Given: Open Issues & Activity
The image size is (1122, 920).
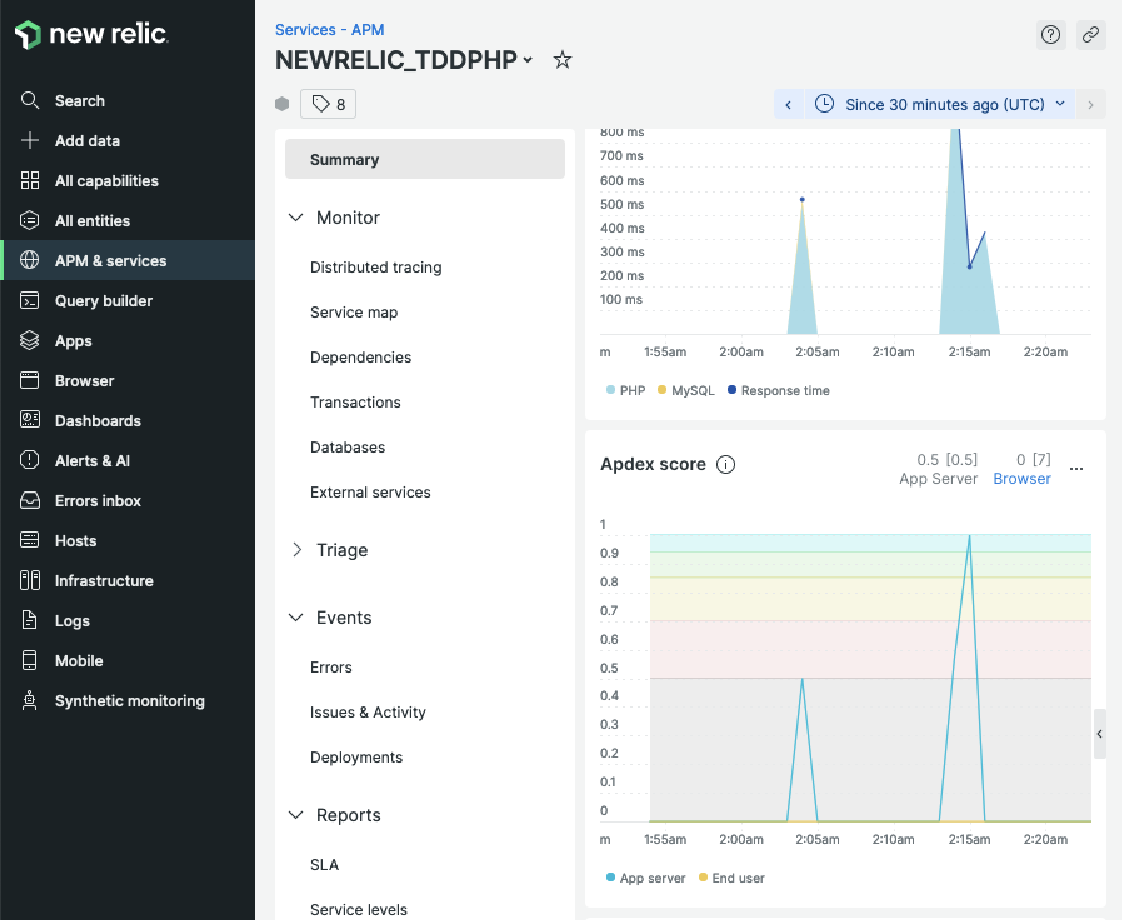Looking at the screenshot, I should tap(368, 713).
